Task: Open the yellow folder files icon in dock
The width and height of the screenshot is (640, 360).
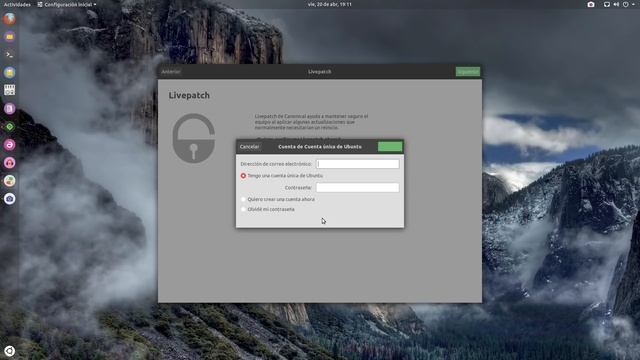Action: (9, 37)
